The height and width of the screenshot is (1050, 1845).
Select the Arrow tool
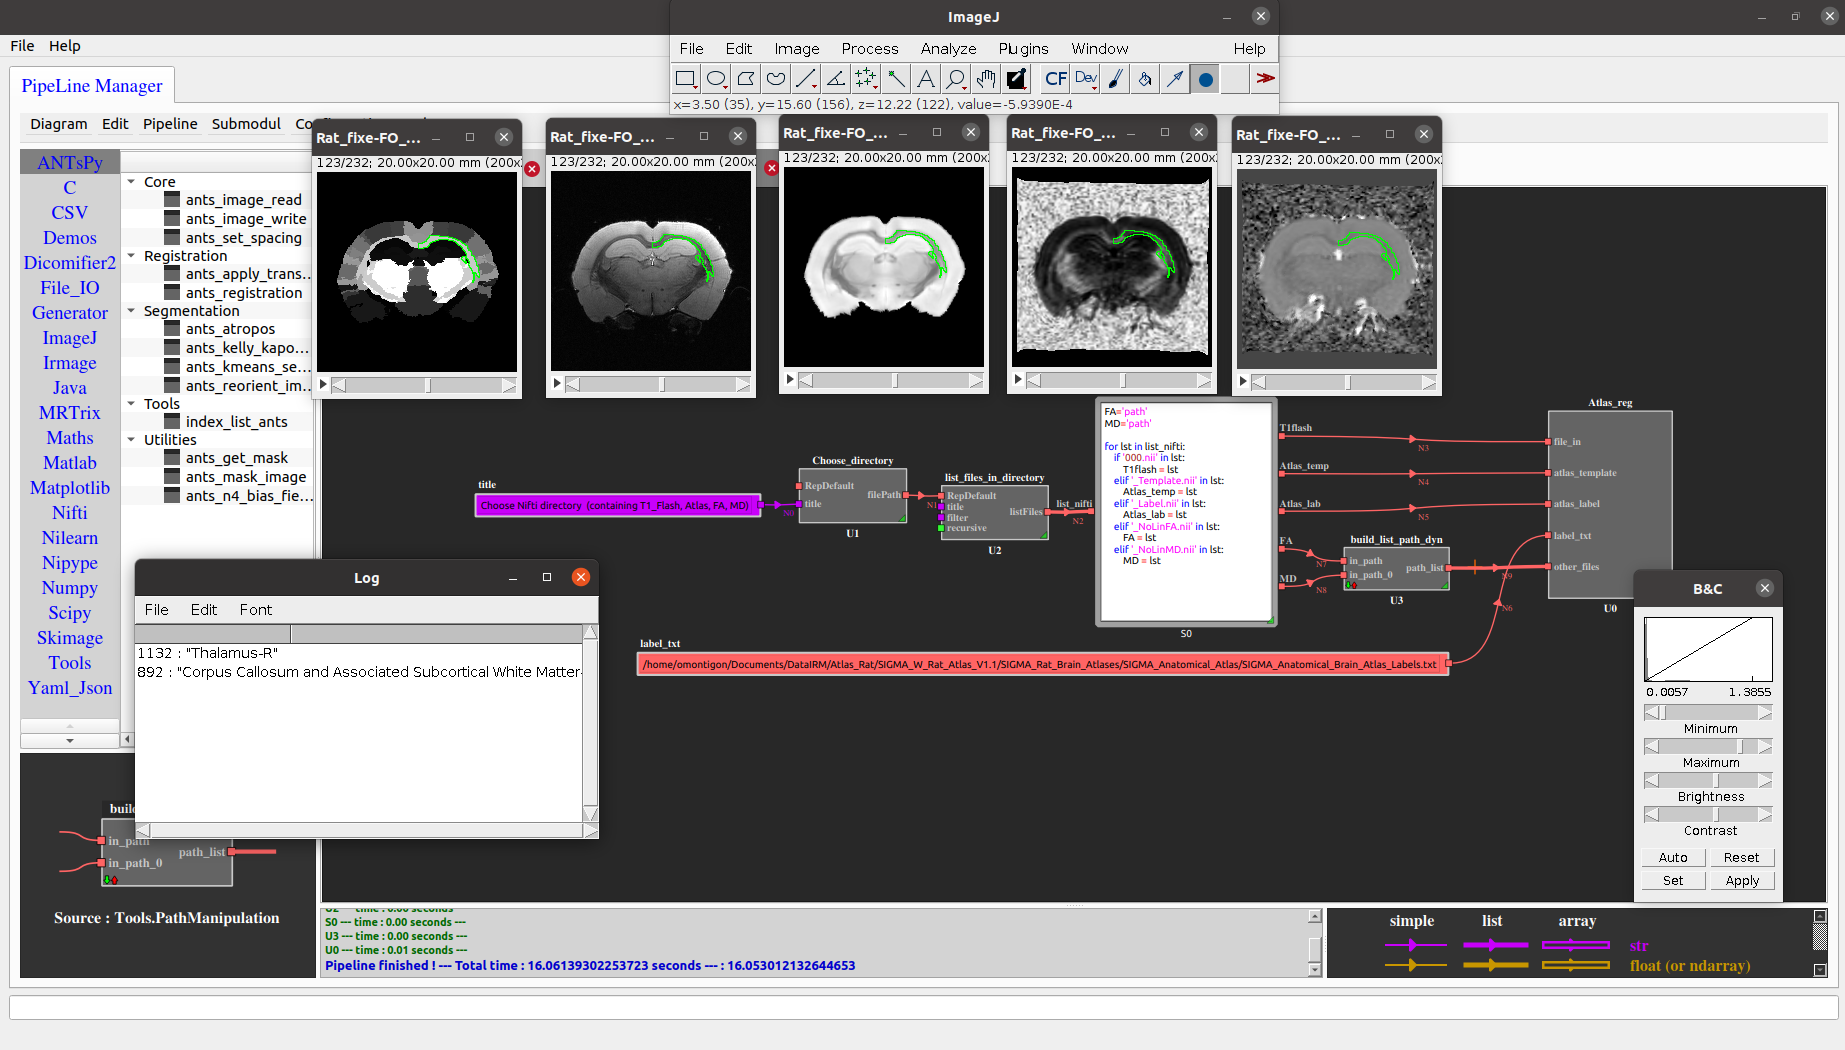(1176, 79)
